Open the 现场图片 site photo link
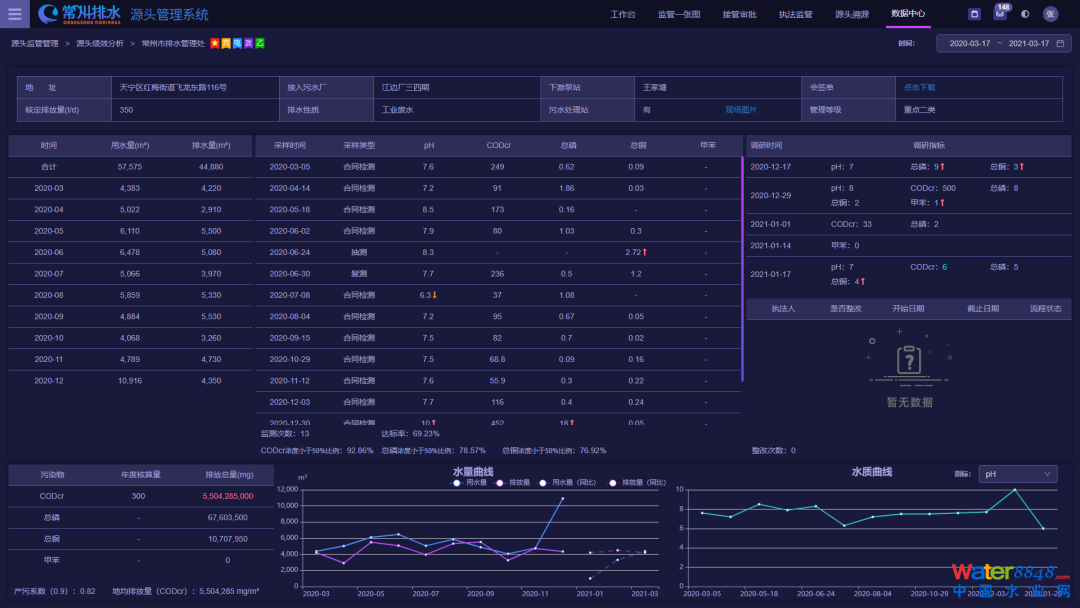Screen dimensions: 1080x608 tap(741, 110)
